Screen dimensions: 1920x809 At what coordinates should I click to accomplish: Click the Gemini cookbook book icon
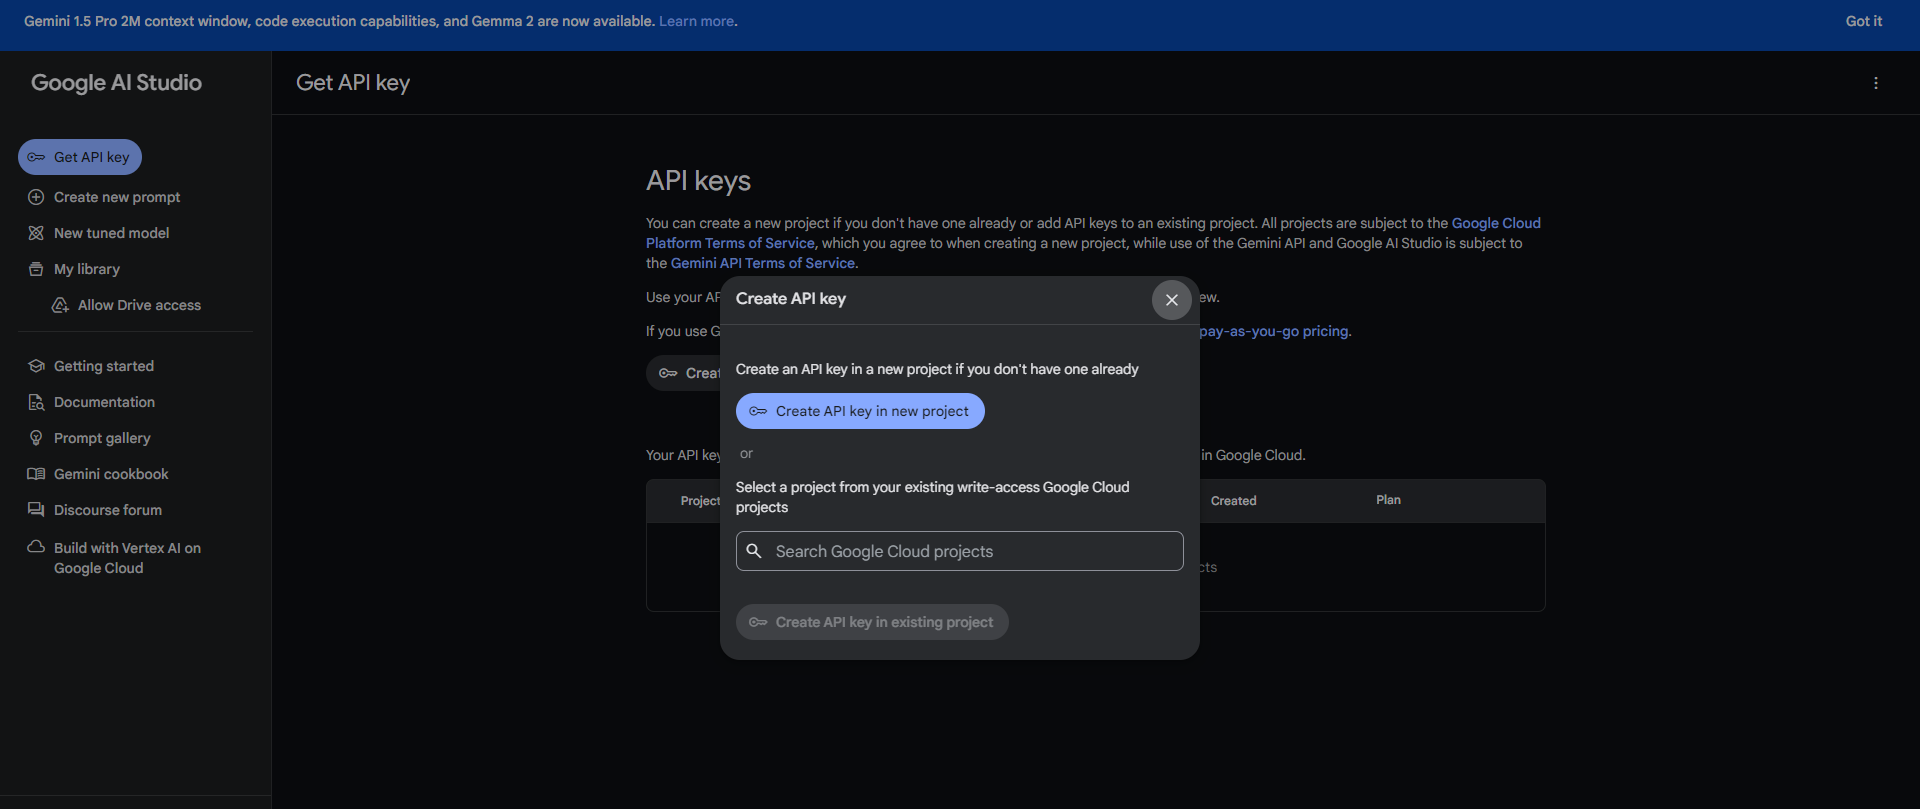36,474
